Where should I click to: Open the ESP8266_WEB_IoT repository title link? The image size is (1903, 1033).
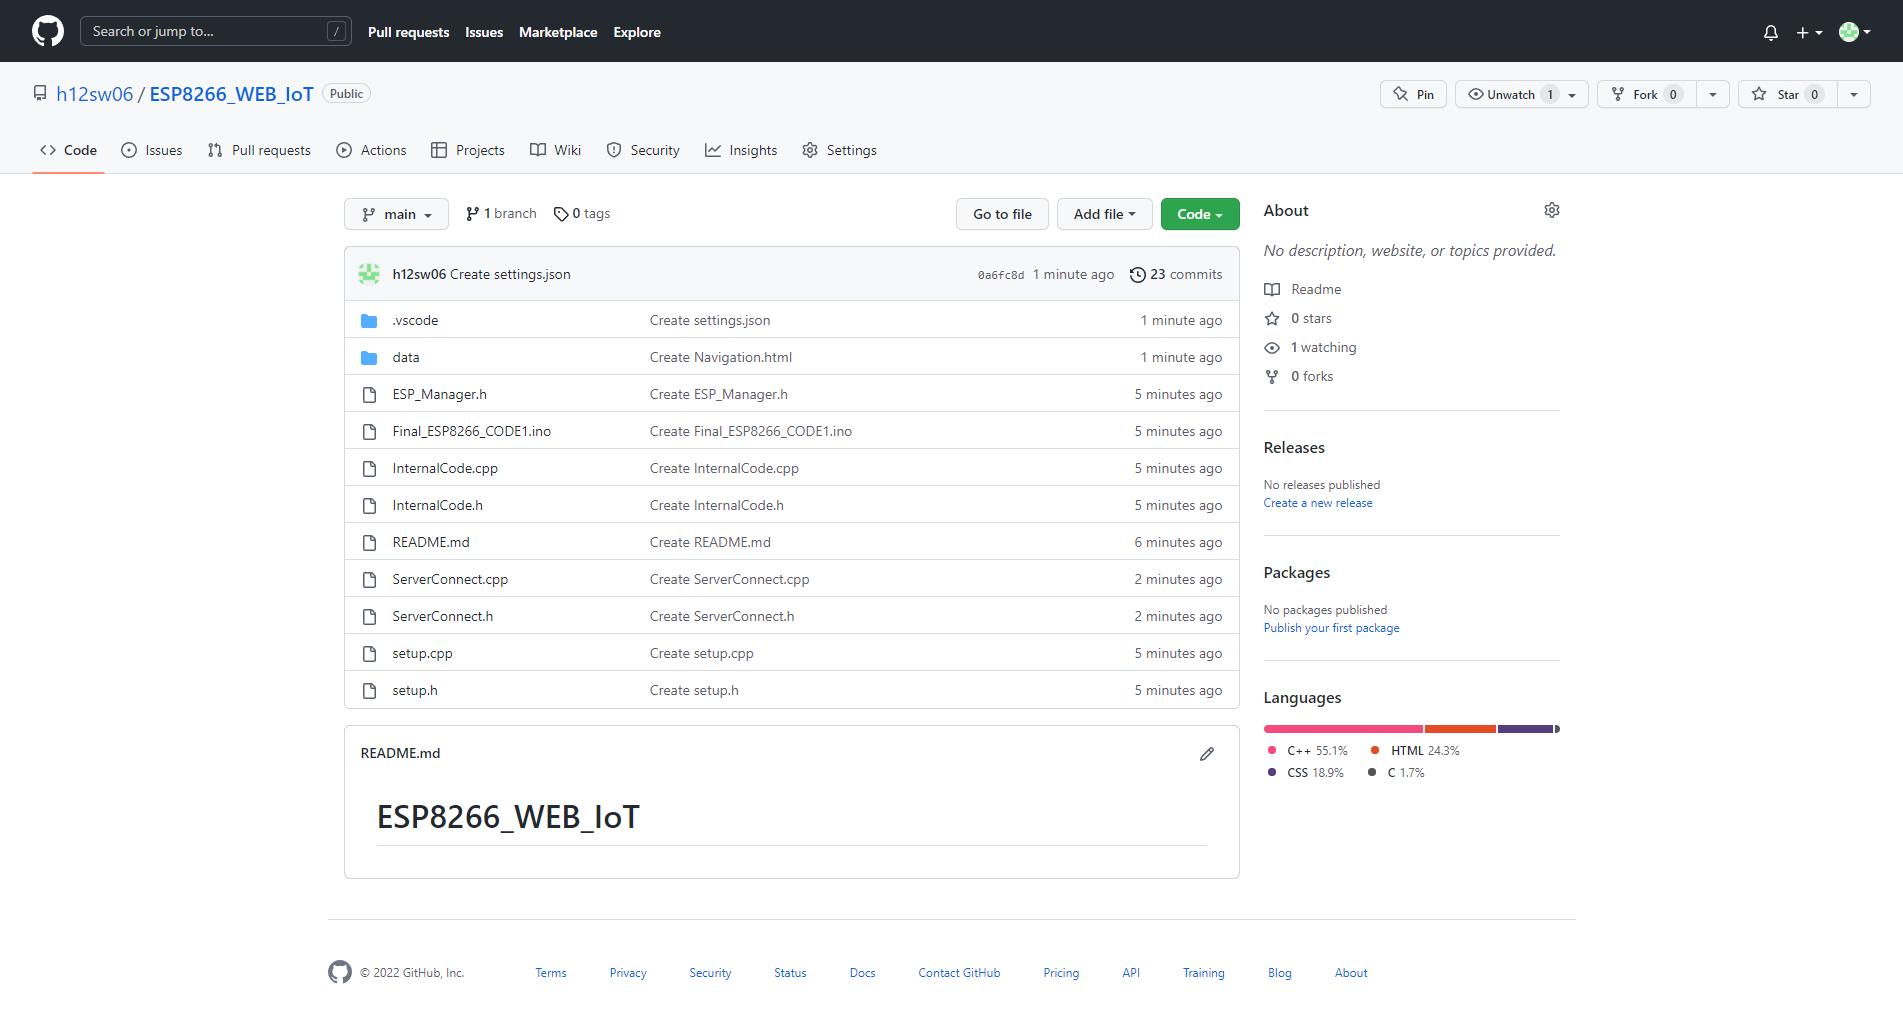pyautogui.click(x=231, y=94)
